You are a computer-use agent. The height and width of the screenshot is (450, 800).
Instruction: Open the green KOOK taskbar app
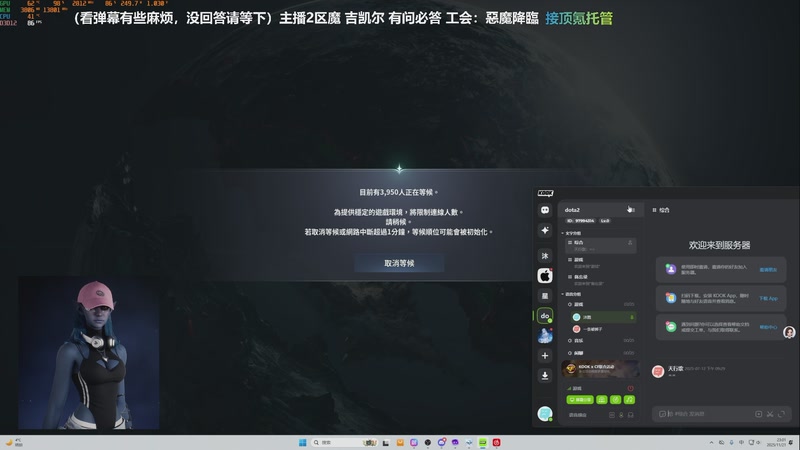[483, 442]
